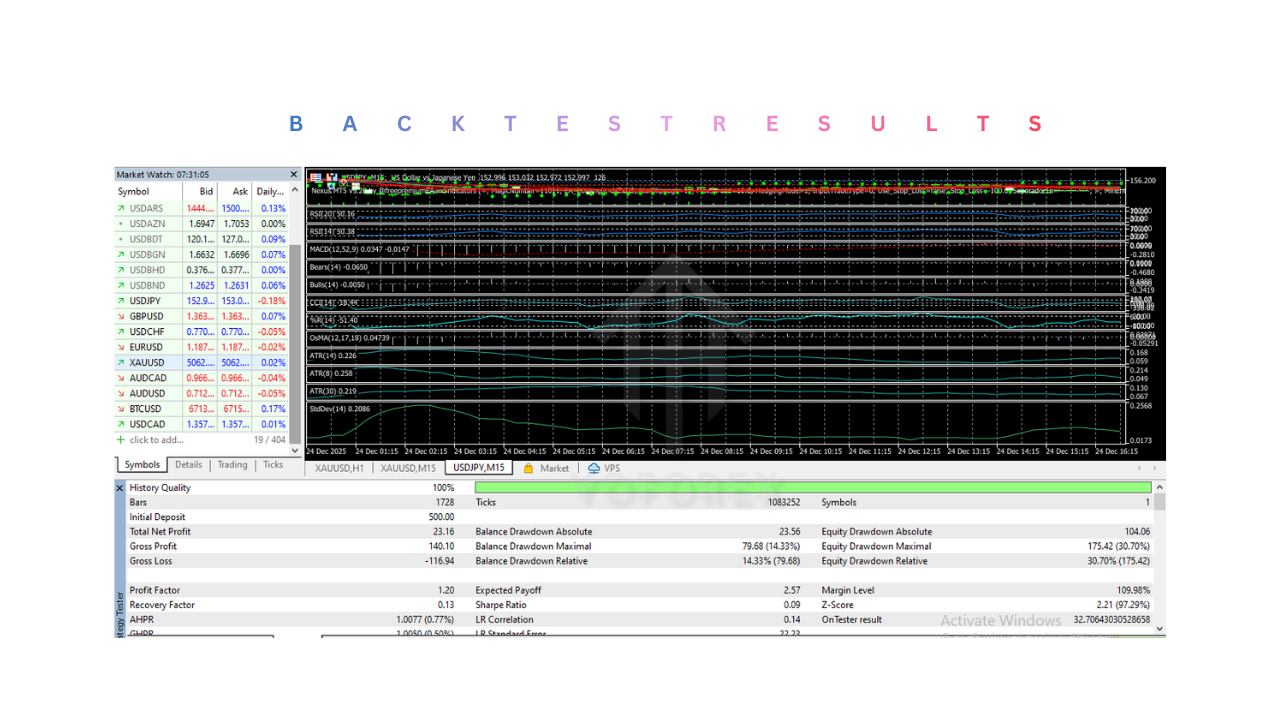Add a new symbol using the plus icon

tap(120, 440)
